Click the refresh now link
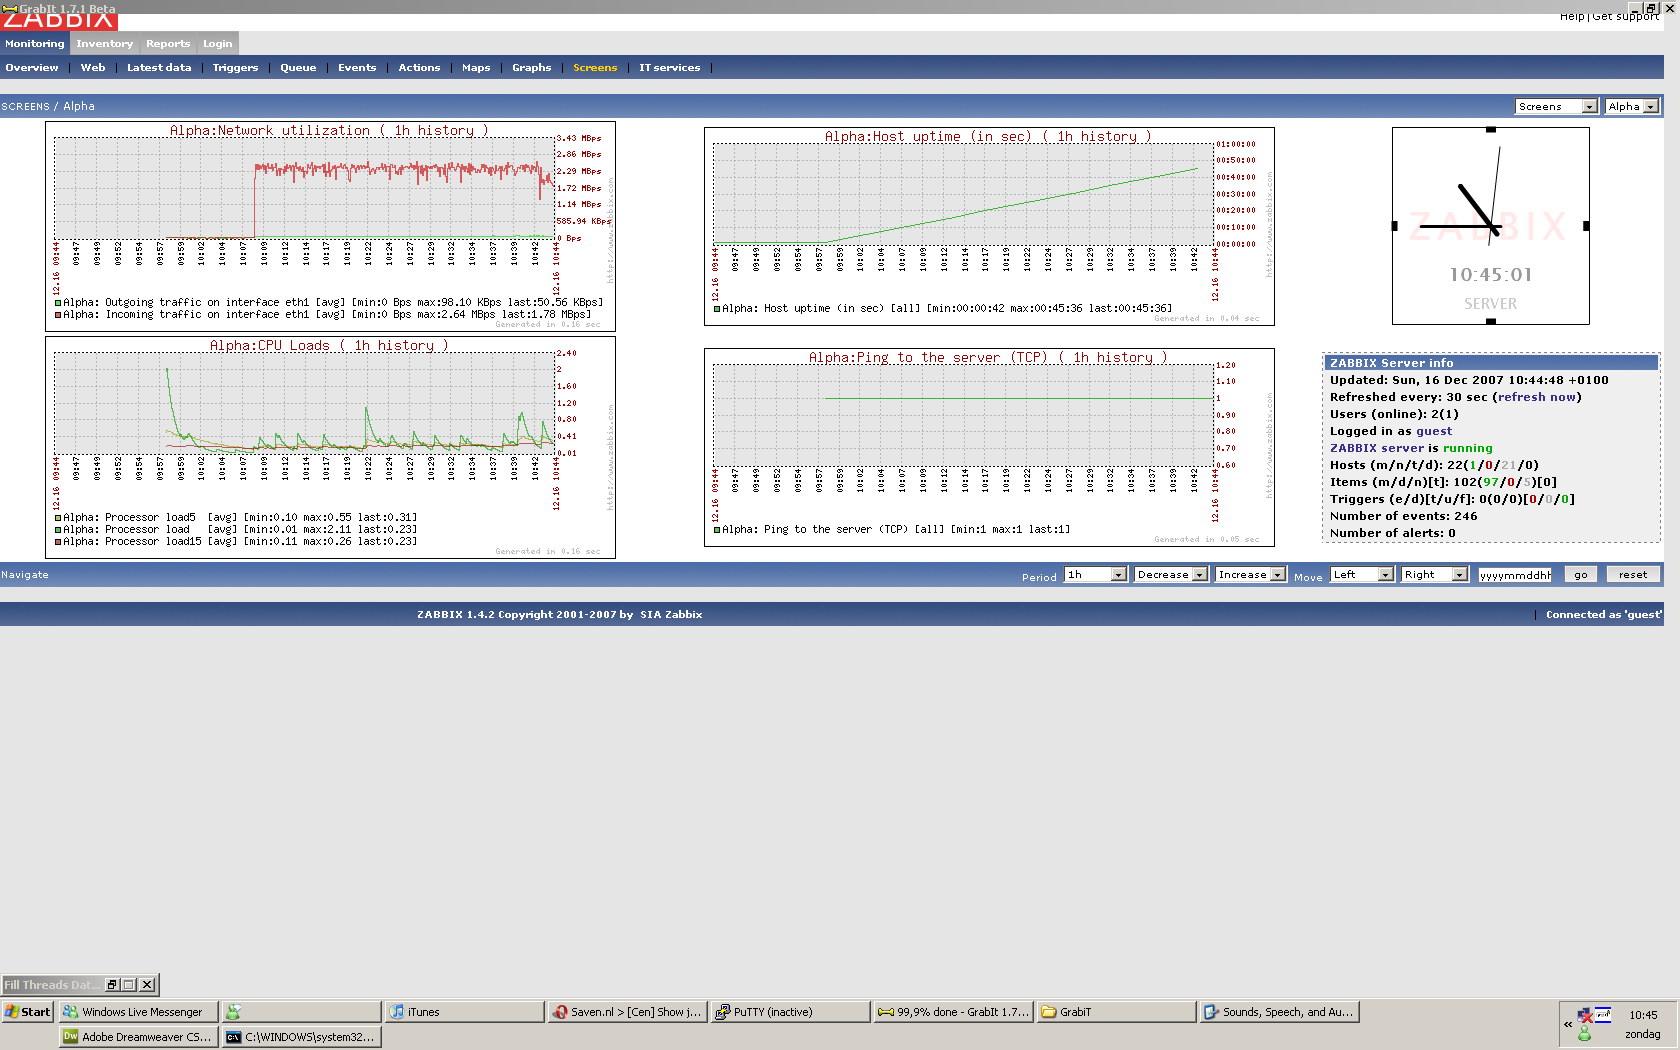This screenshot has height=1050, width=1680. pos(1537,397)
